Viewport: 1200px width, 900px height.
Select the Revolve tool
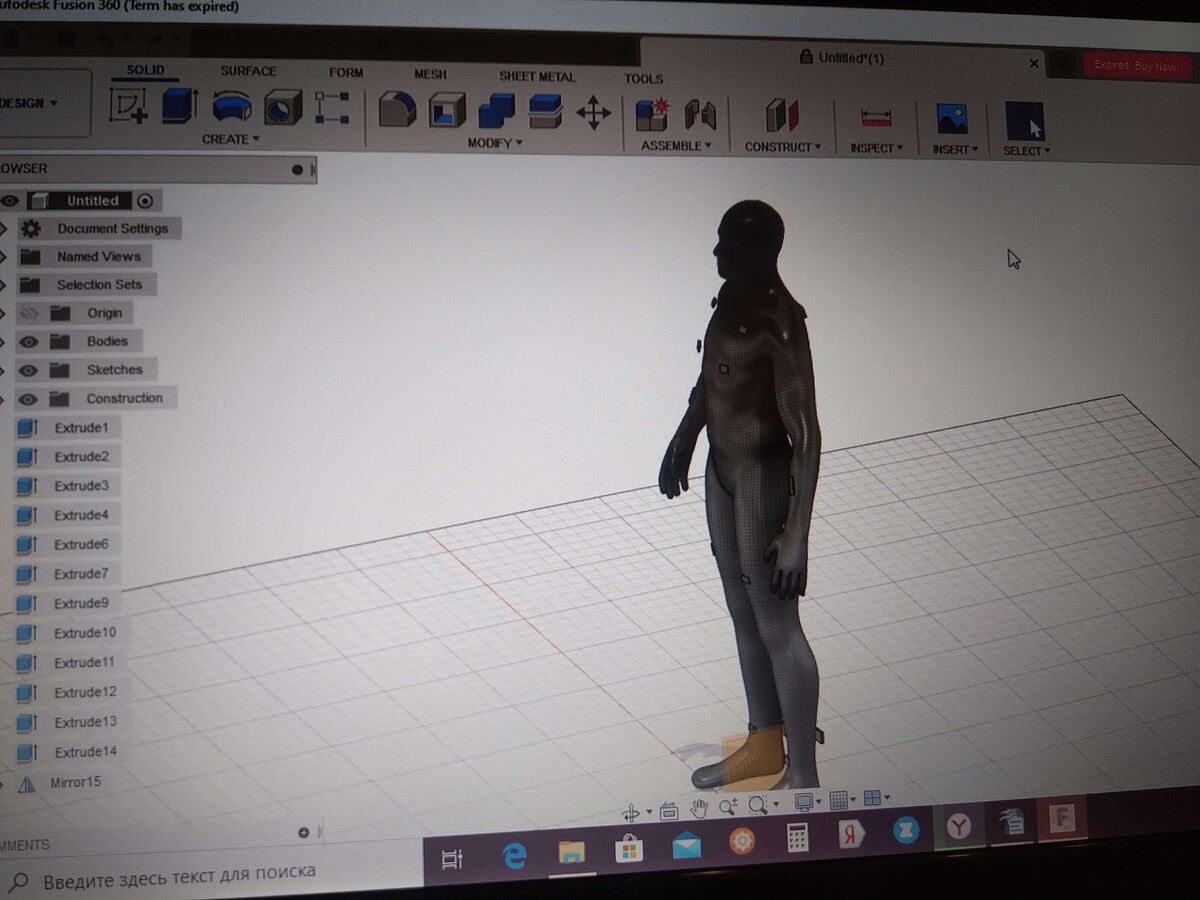tap(232, 106)
